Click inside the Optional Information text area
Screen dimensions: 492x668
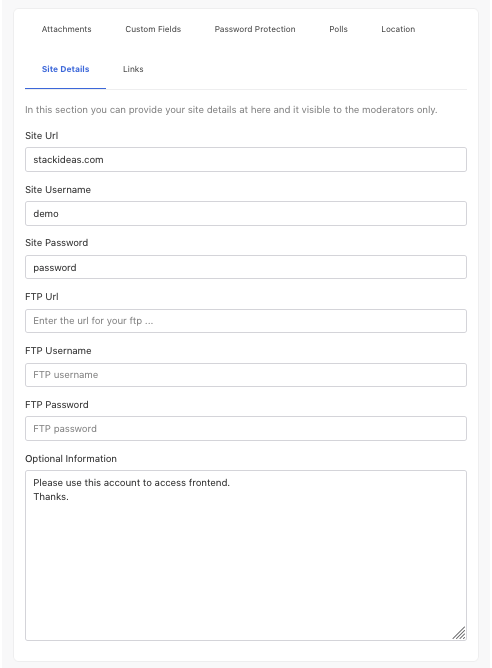click(x=246, y=556)
